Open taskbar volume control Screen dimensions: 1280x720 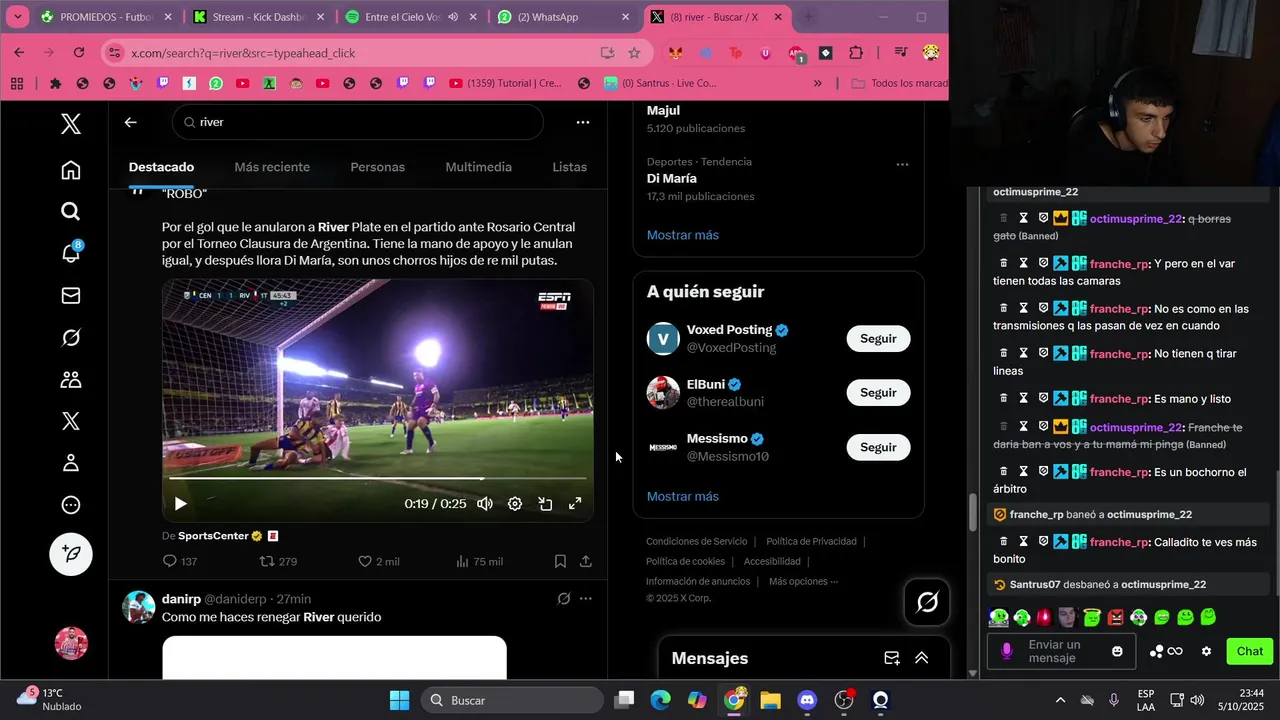(1197, 700)
